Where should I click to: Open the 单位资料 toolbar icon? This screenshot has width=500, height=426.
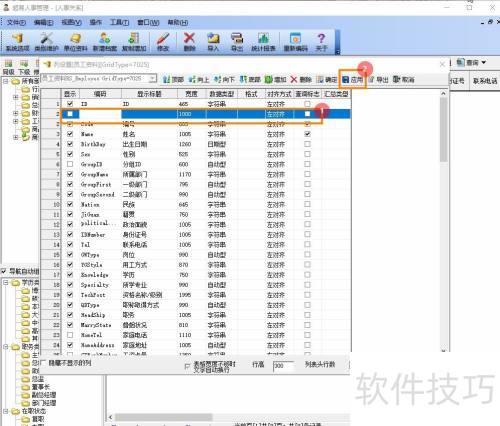click(75, 42)
